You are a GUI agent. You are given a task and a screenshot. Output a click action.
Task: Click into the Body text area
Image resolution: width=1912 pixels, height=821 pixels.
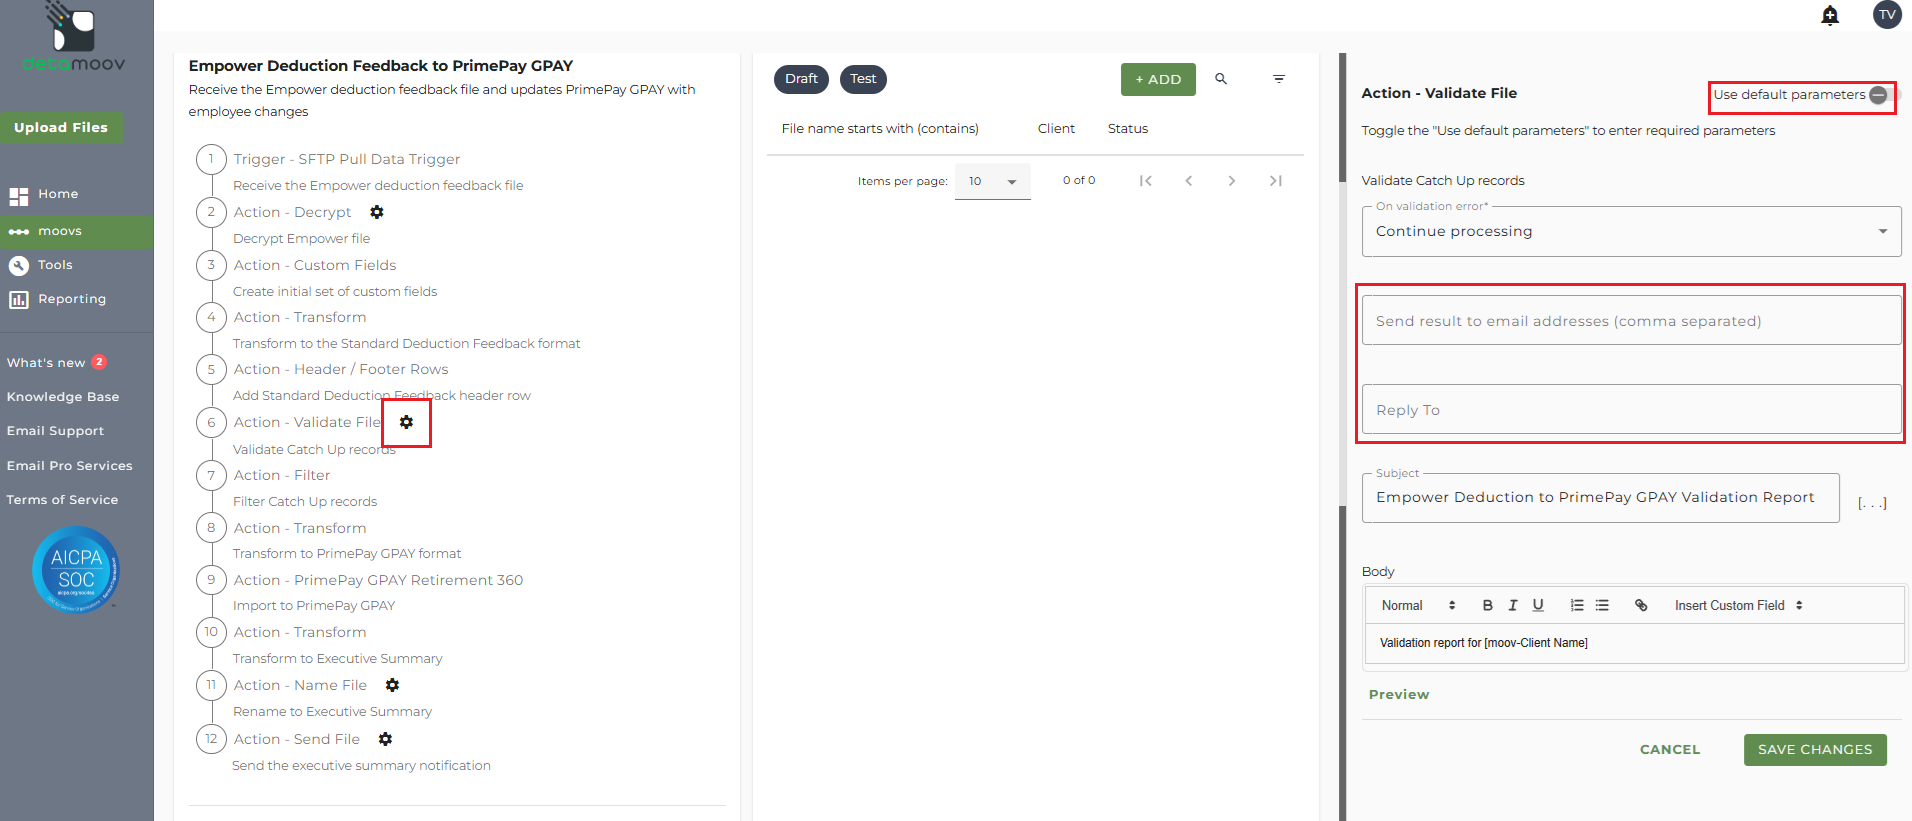(x=1634, y=643)
